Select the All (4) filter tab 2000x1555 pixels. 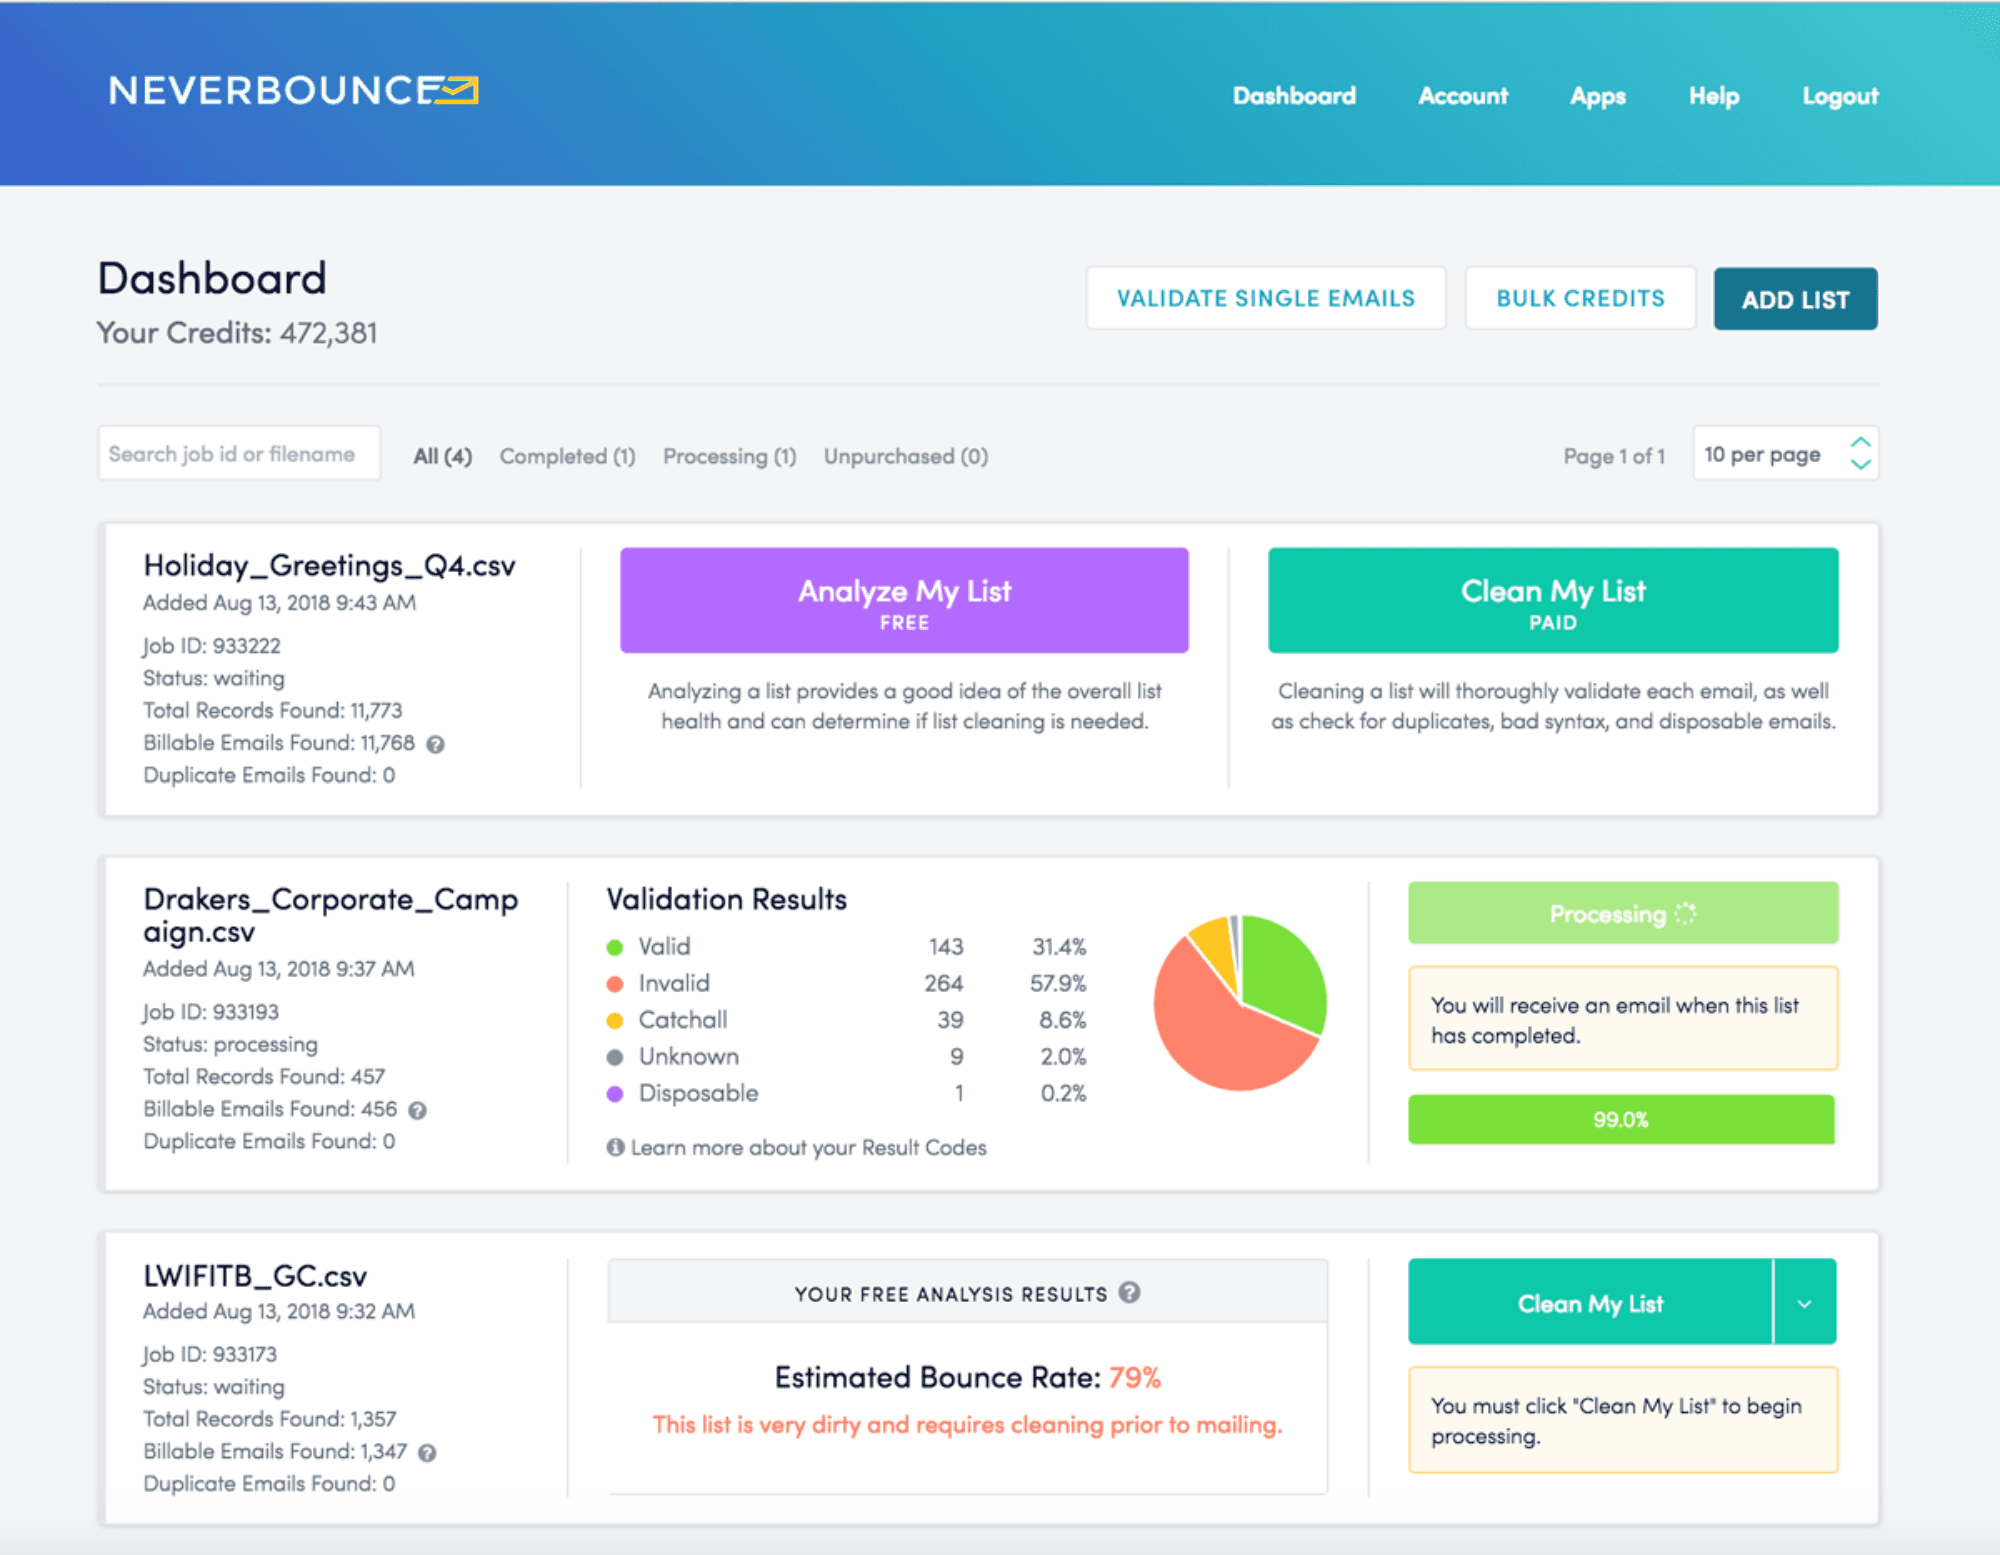click(x=442, y=456)
